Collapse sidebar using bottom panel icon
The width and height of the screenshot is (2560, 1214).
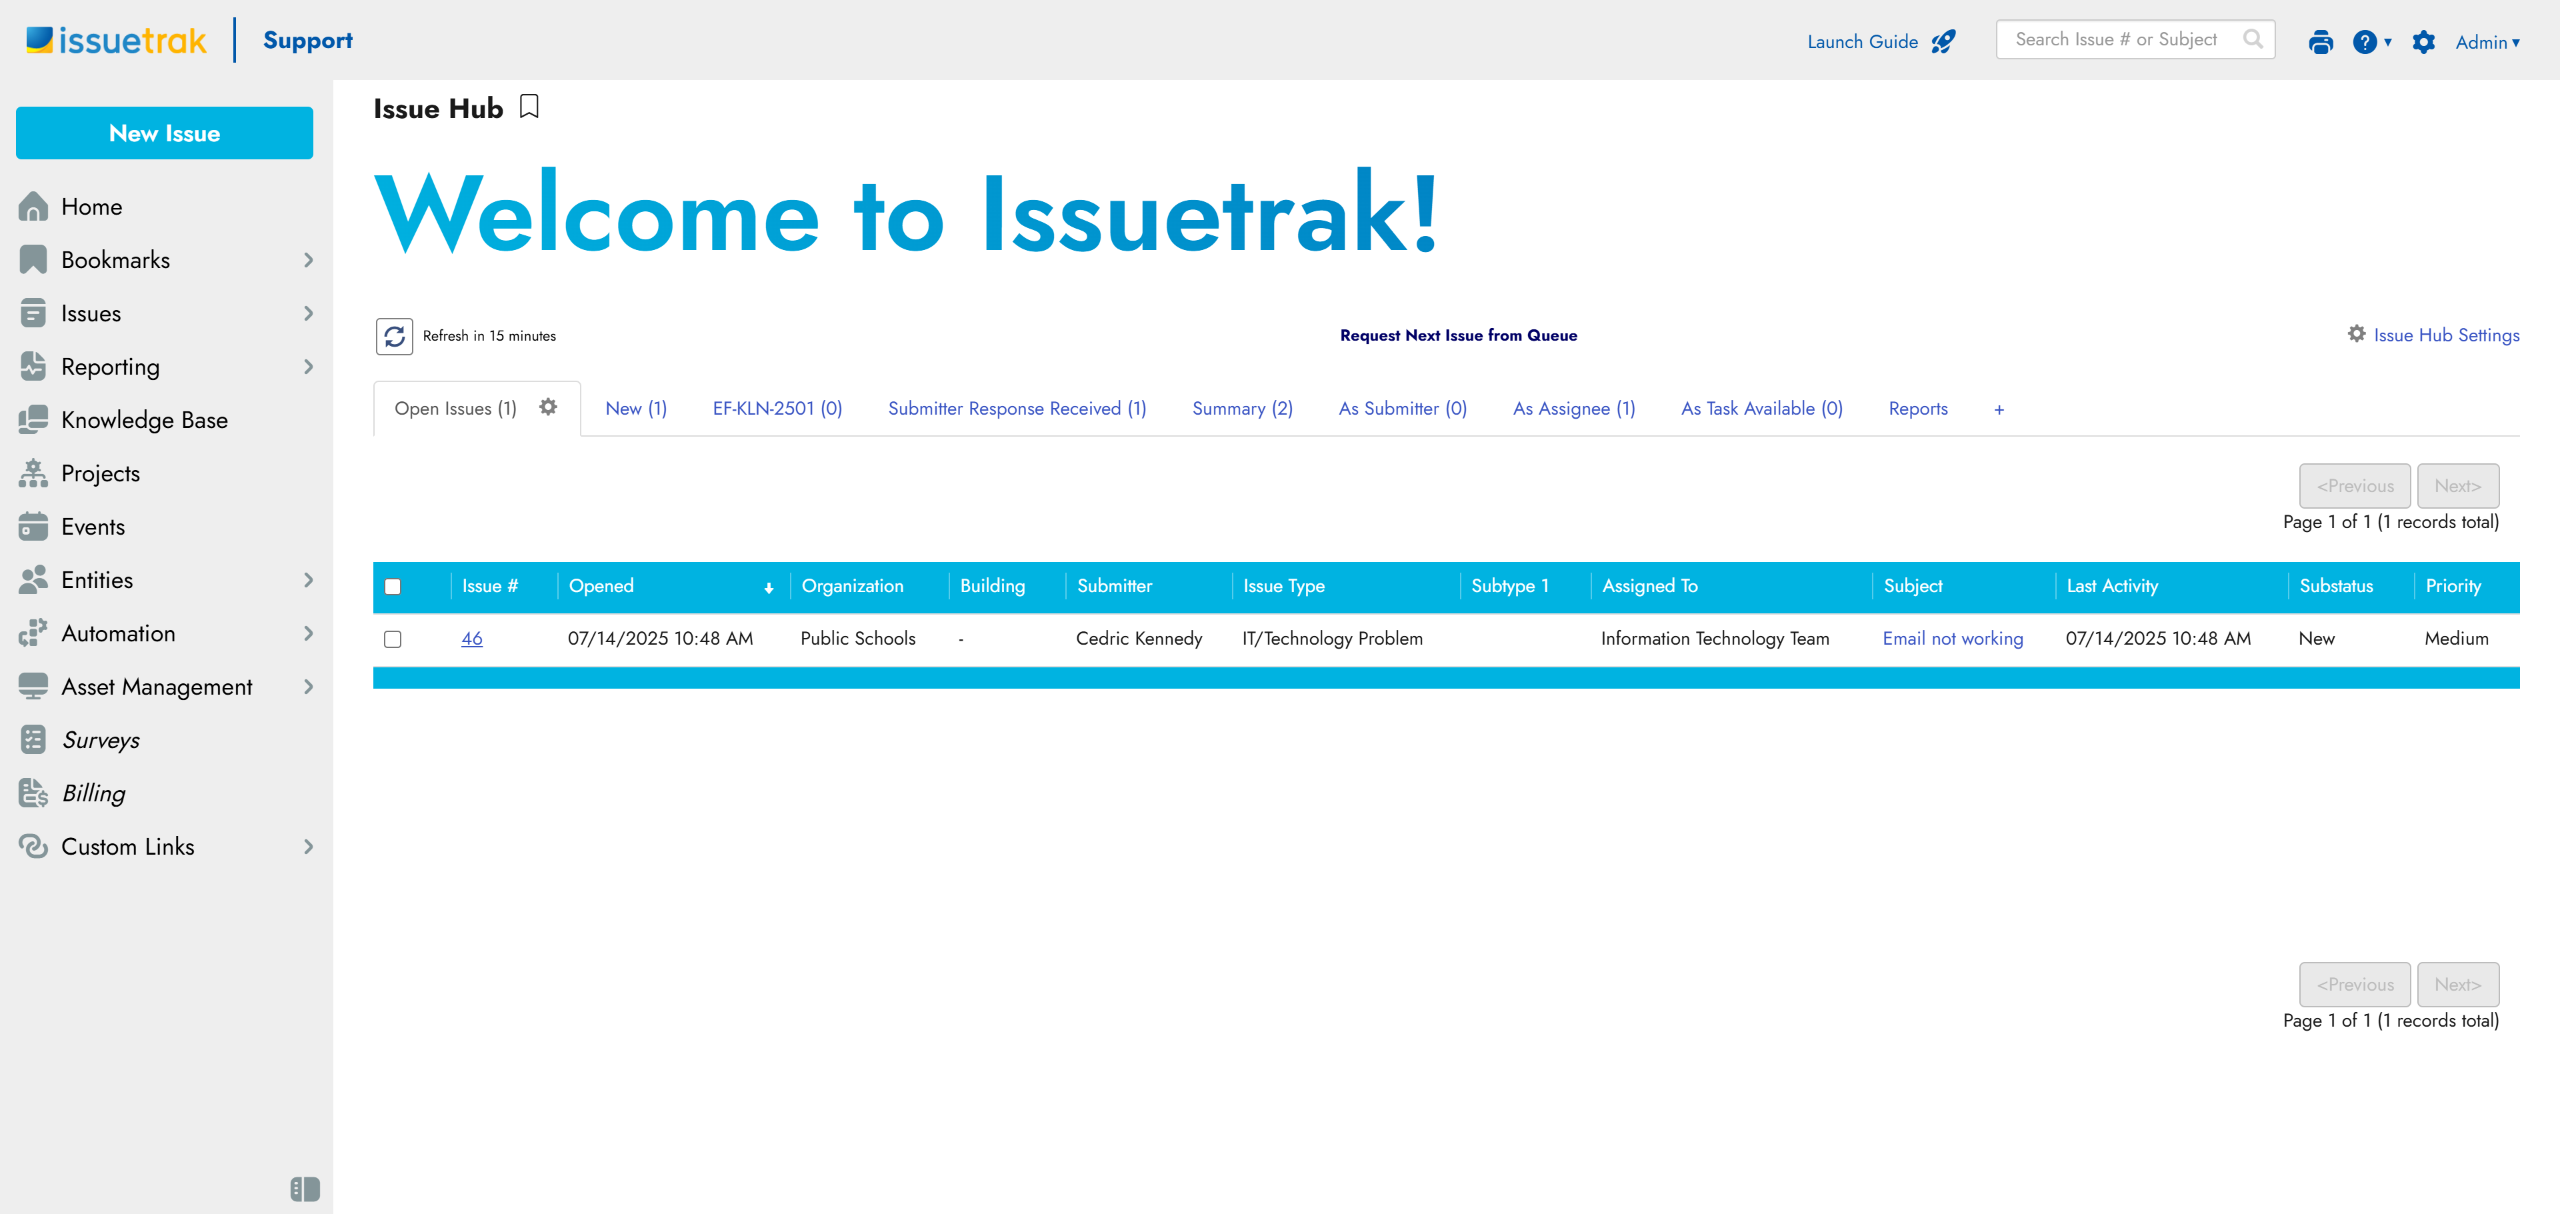click(305, 1188)
